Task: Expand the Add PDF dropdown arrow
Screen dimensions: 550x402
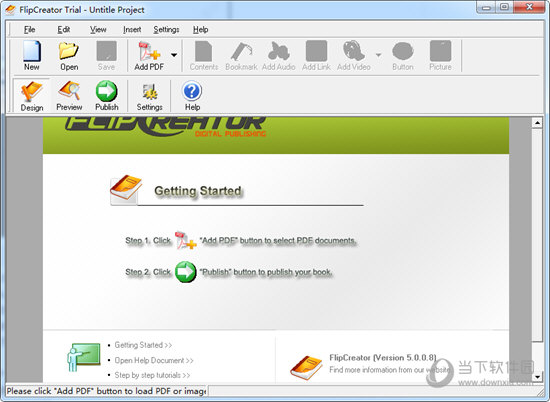Action: 174,55
